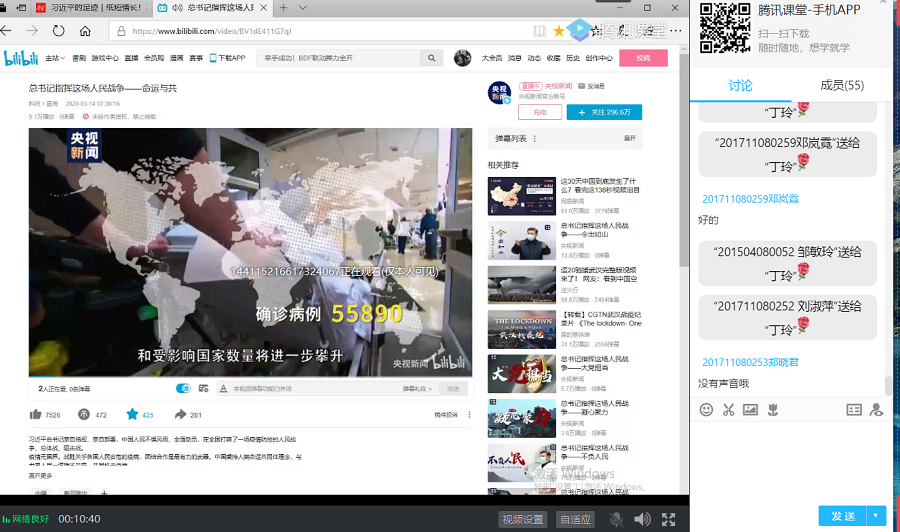900x532 pixels.
Task: Click the speaker volume icon
Action: [x=642, y=519]
